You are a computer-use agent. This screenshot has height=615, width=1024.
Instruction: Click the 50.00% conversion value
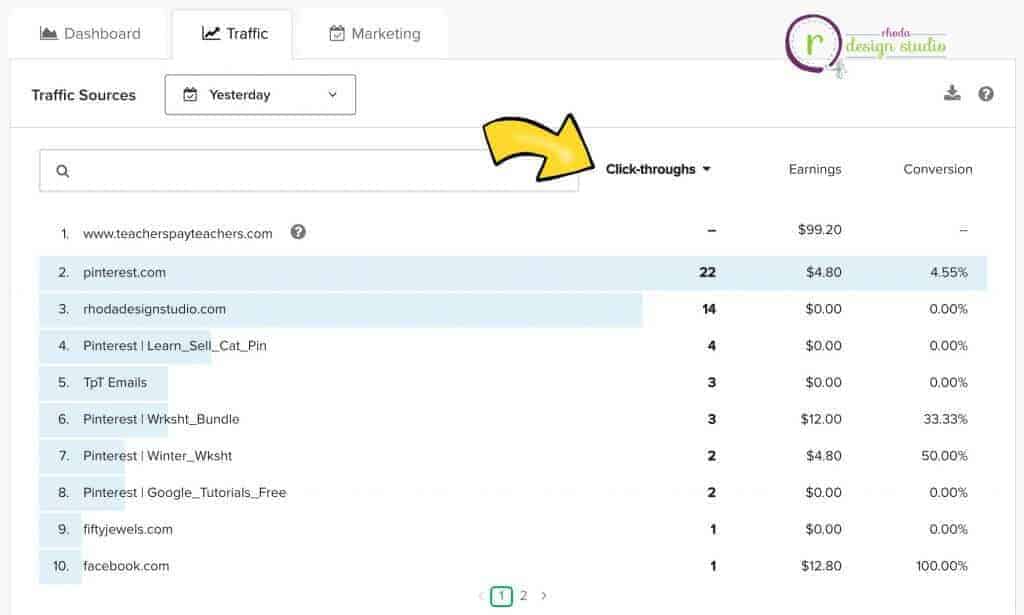[944, 456]
